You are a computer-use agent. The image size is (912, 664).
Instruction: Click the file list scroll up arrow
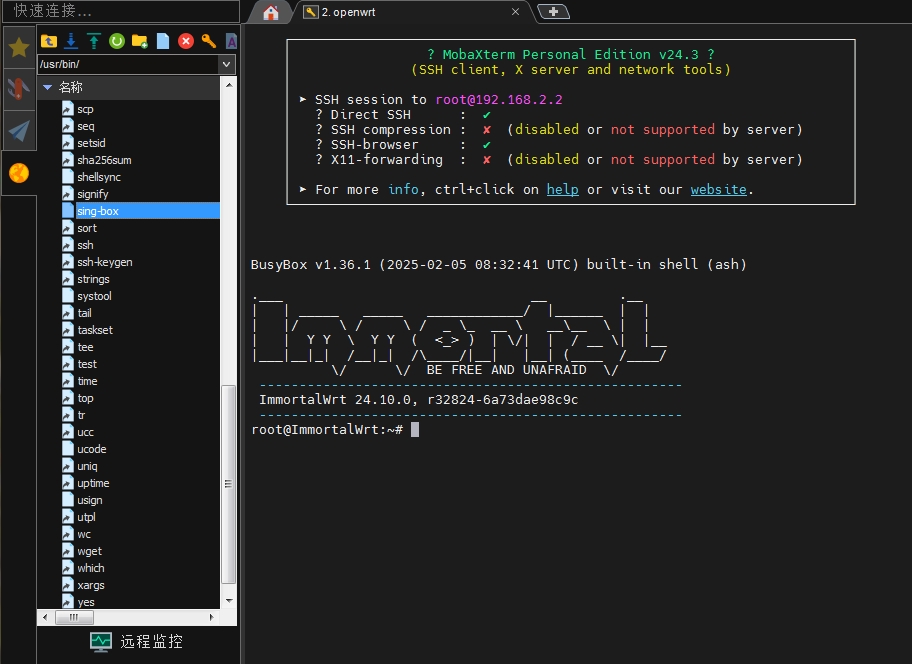tap(229, 85)
